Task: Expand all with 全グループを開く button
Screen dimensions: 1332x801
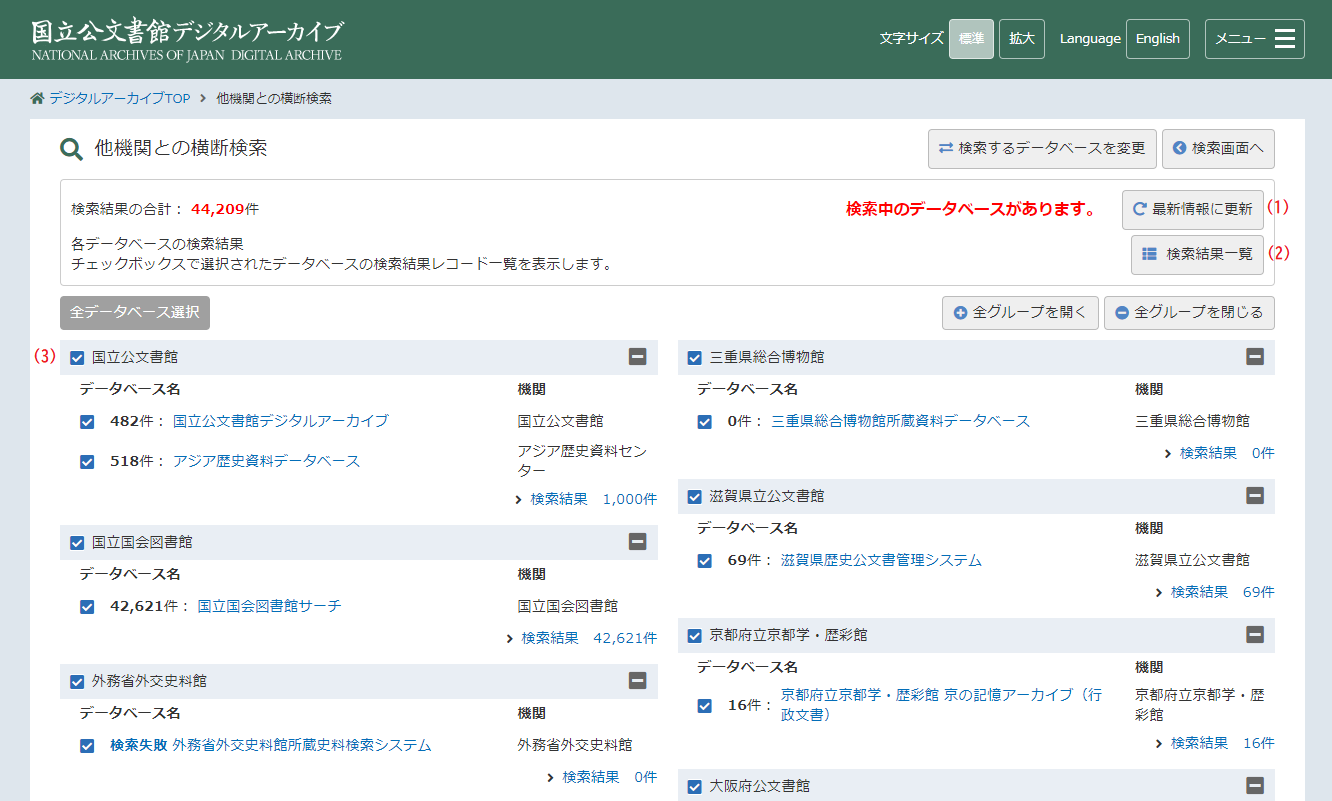Action: pos(1020,312)
